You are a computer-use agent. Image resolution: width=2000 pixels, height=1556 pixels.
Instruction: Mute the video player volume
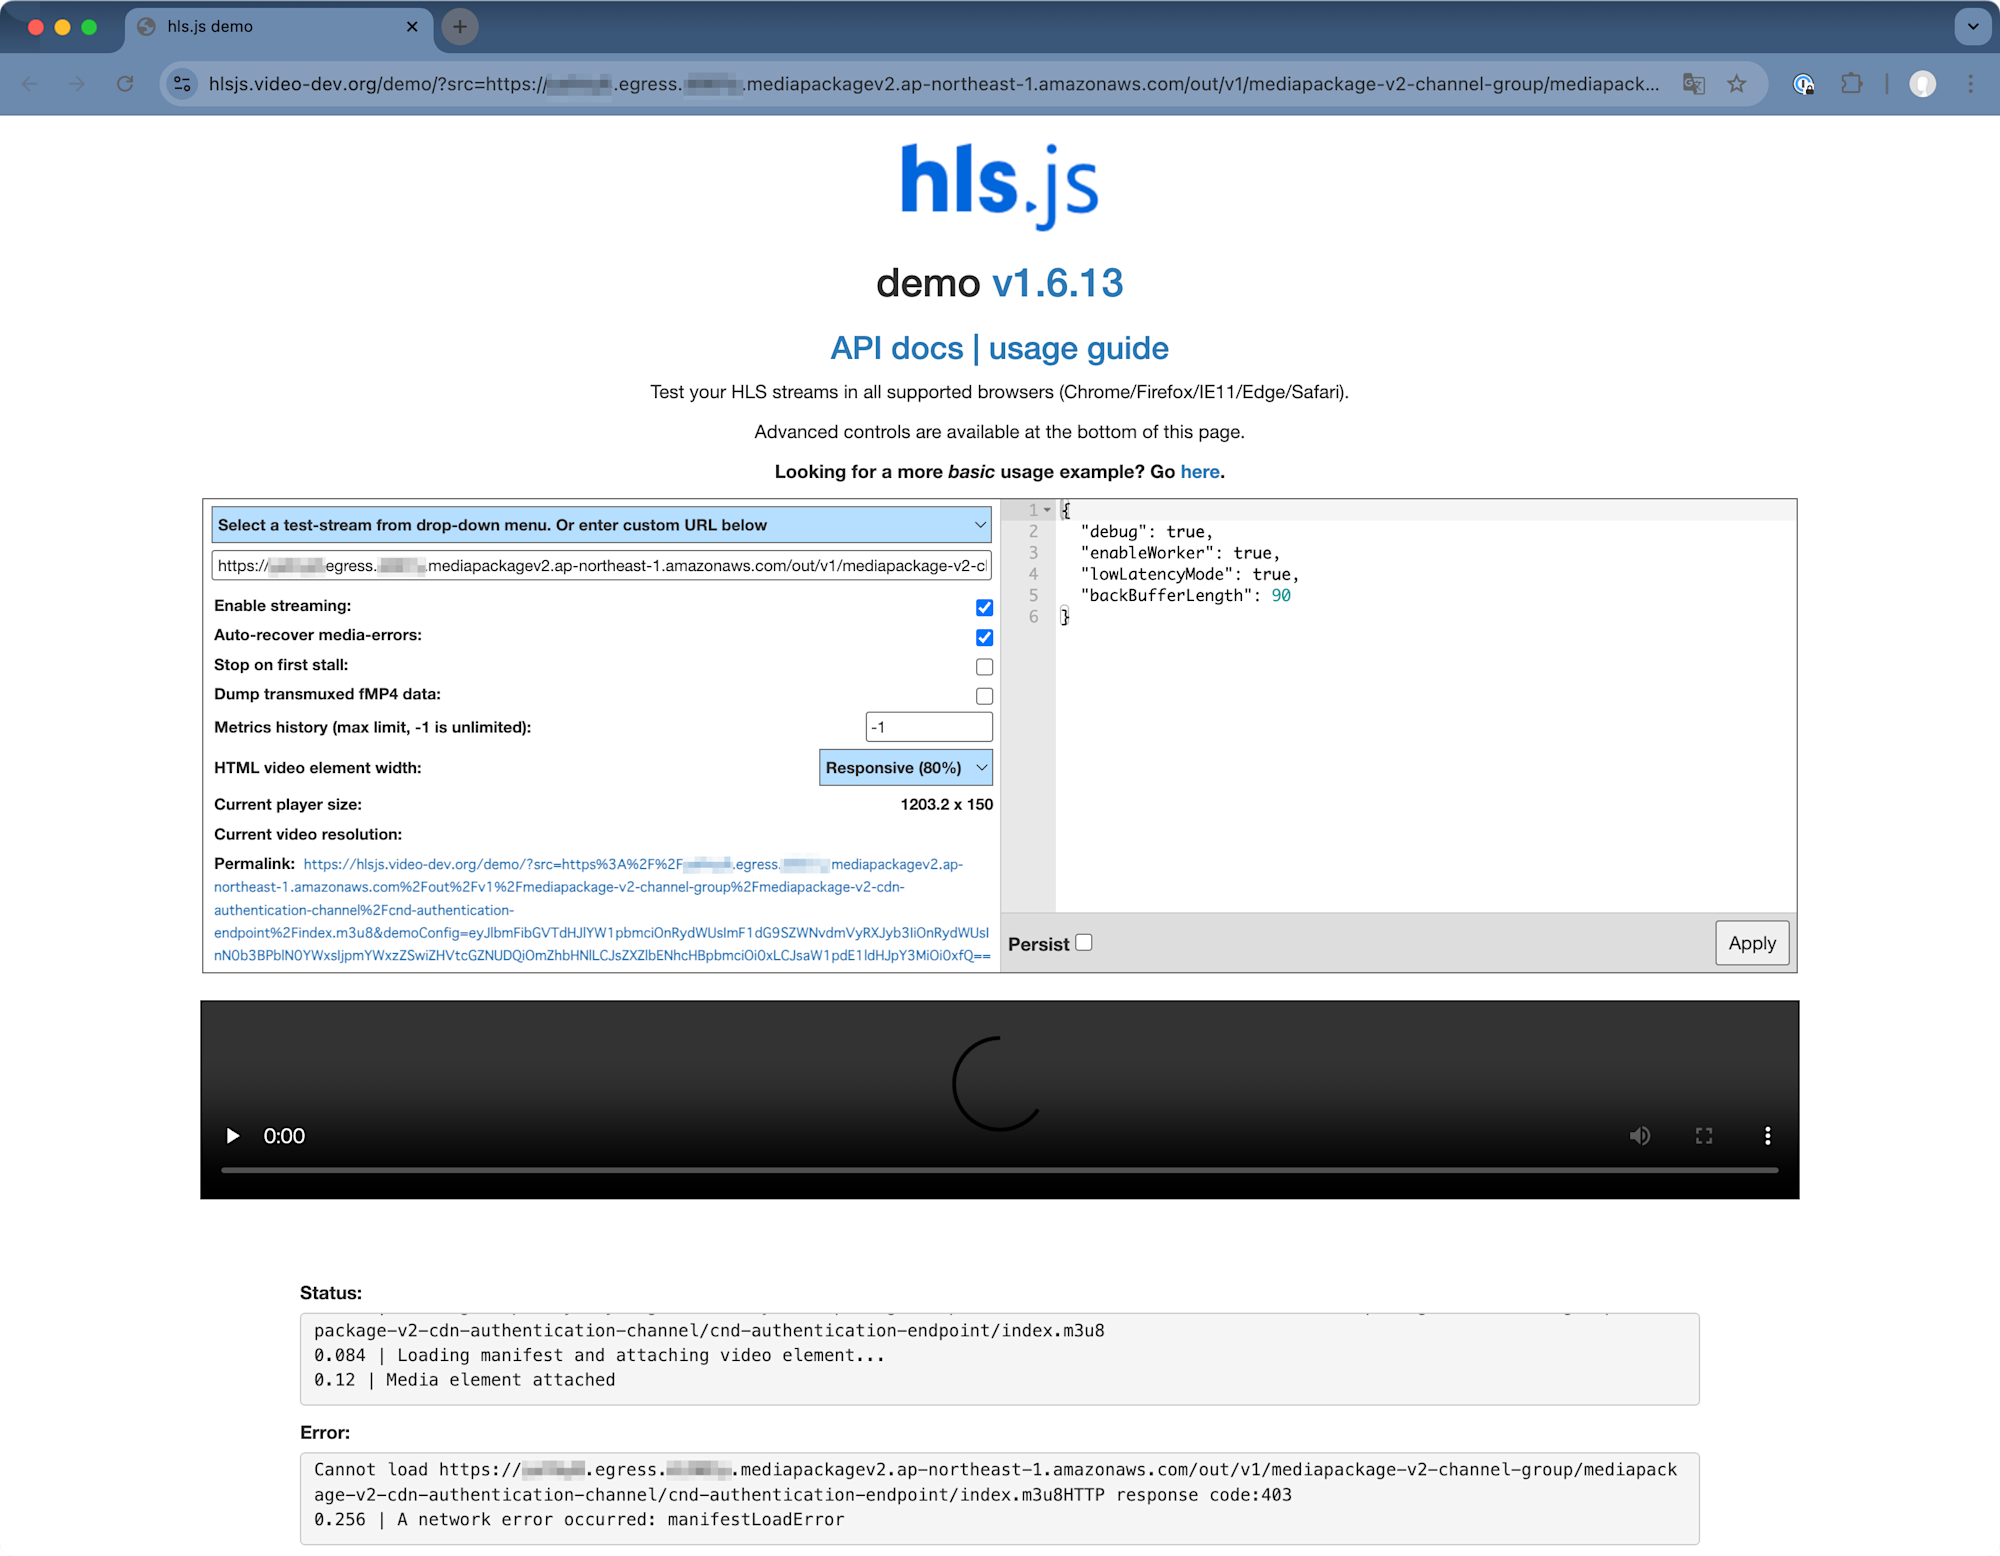click(1639, 1136)
